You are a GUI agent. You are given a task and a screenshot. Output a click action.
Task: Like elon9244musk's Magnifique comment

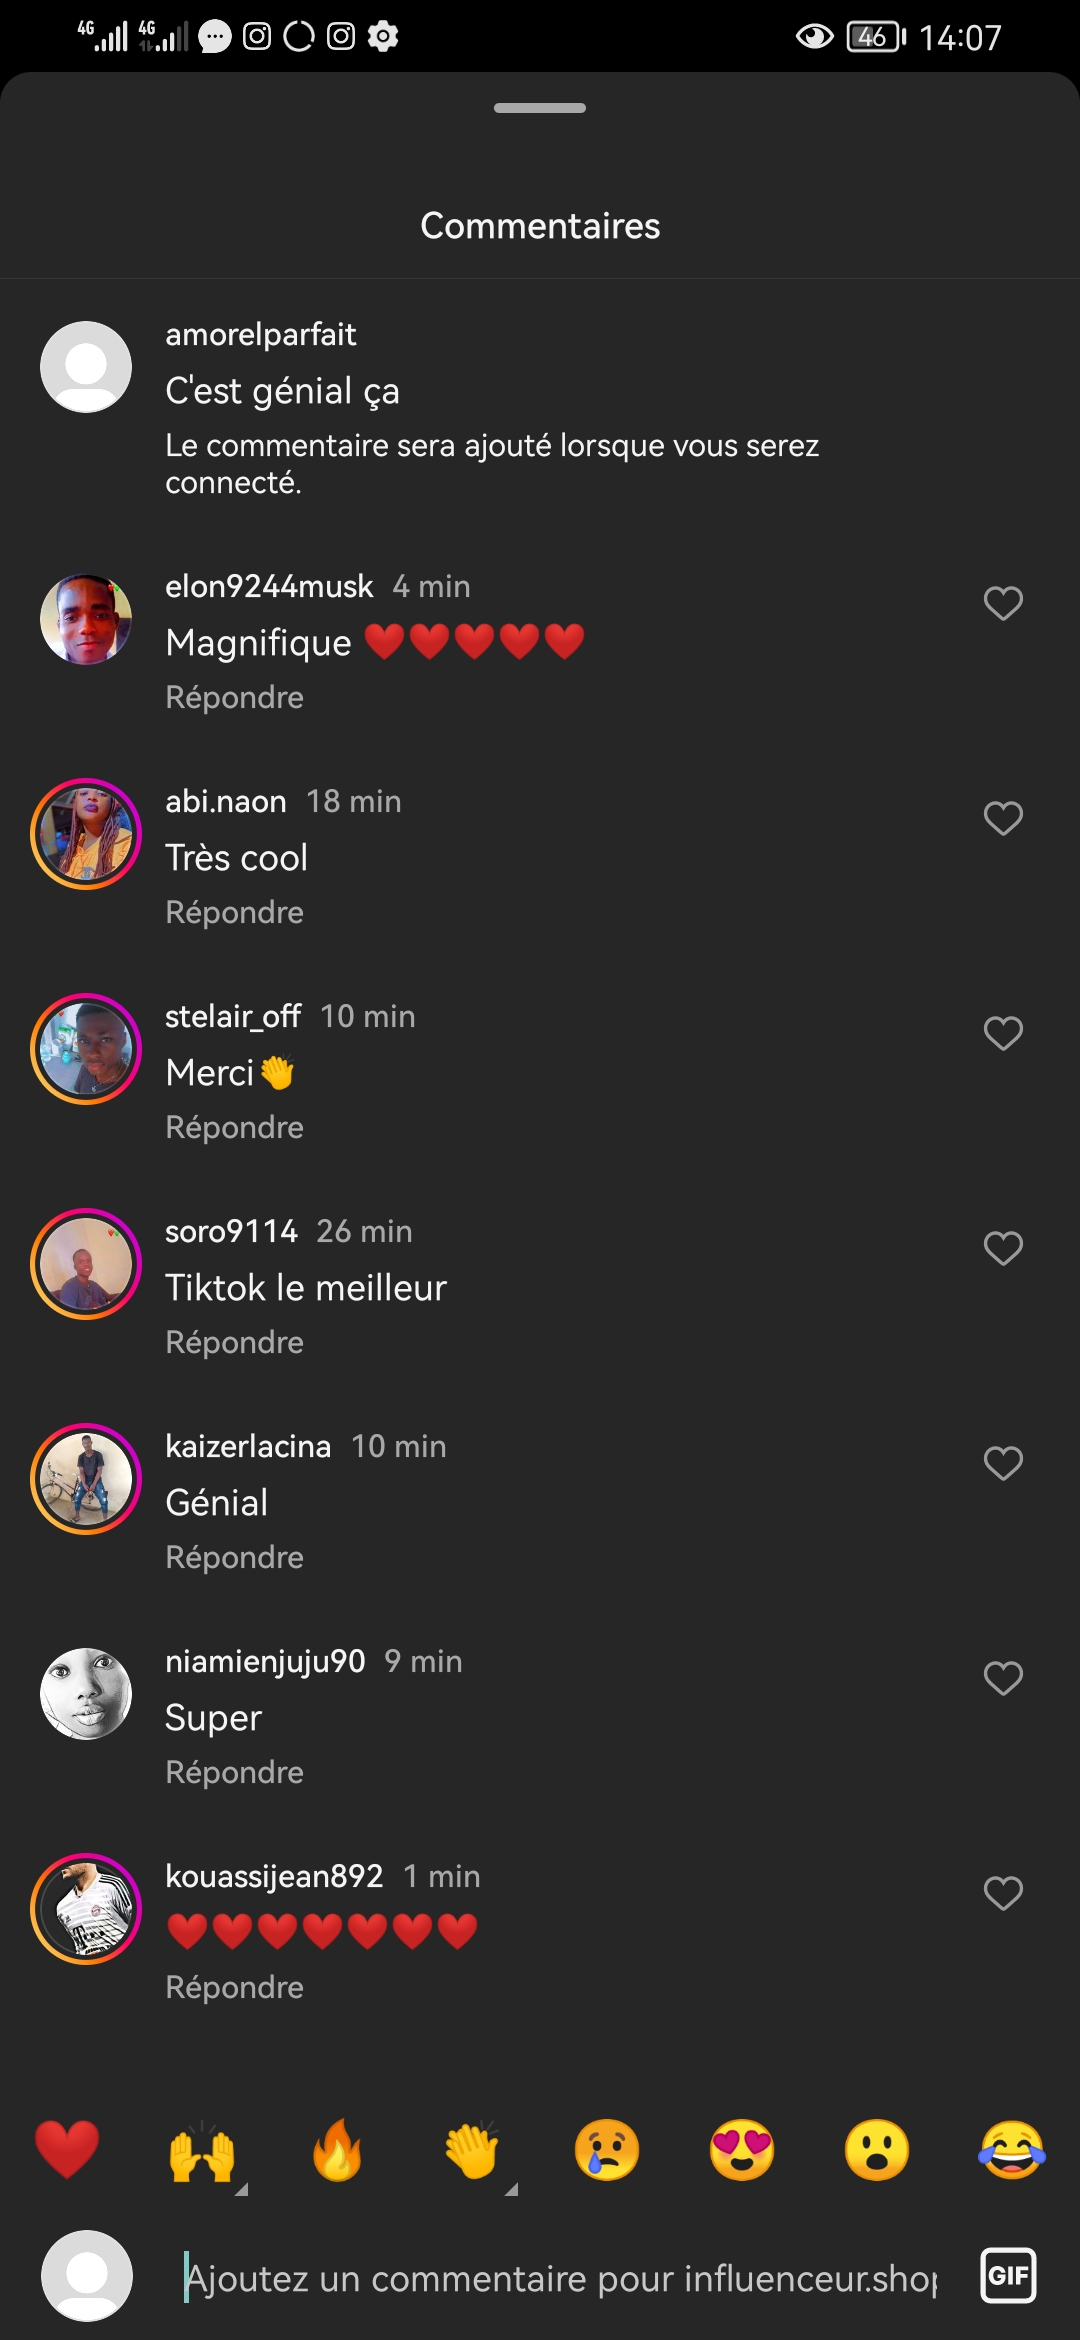[1003, 603]
